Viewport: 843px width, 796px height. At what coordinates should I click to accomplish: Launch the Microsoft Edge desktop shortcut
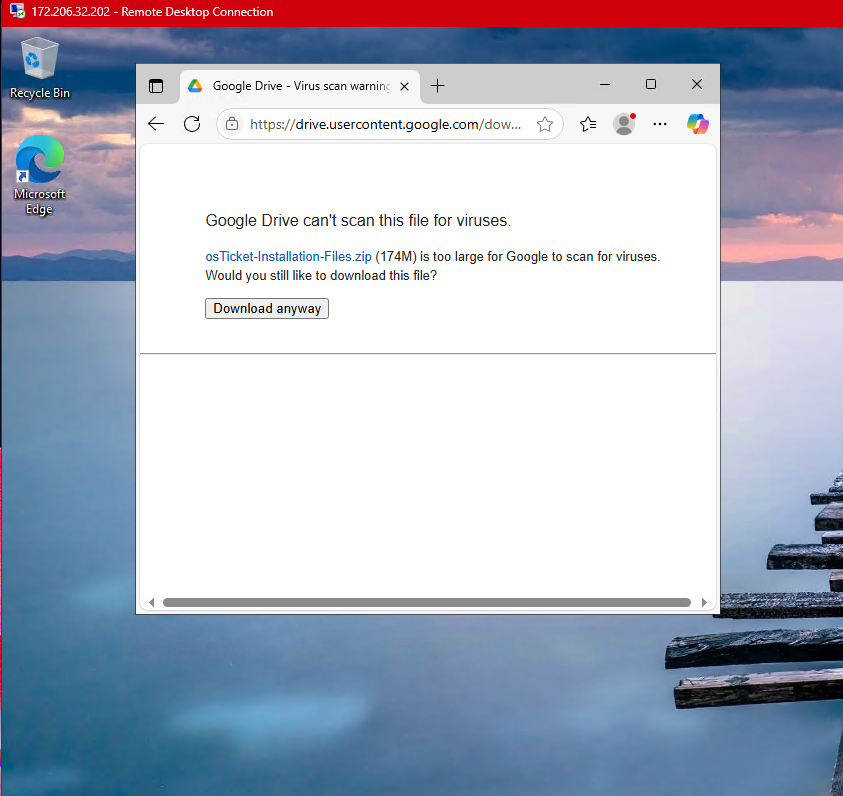40,175
